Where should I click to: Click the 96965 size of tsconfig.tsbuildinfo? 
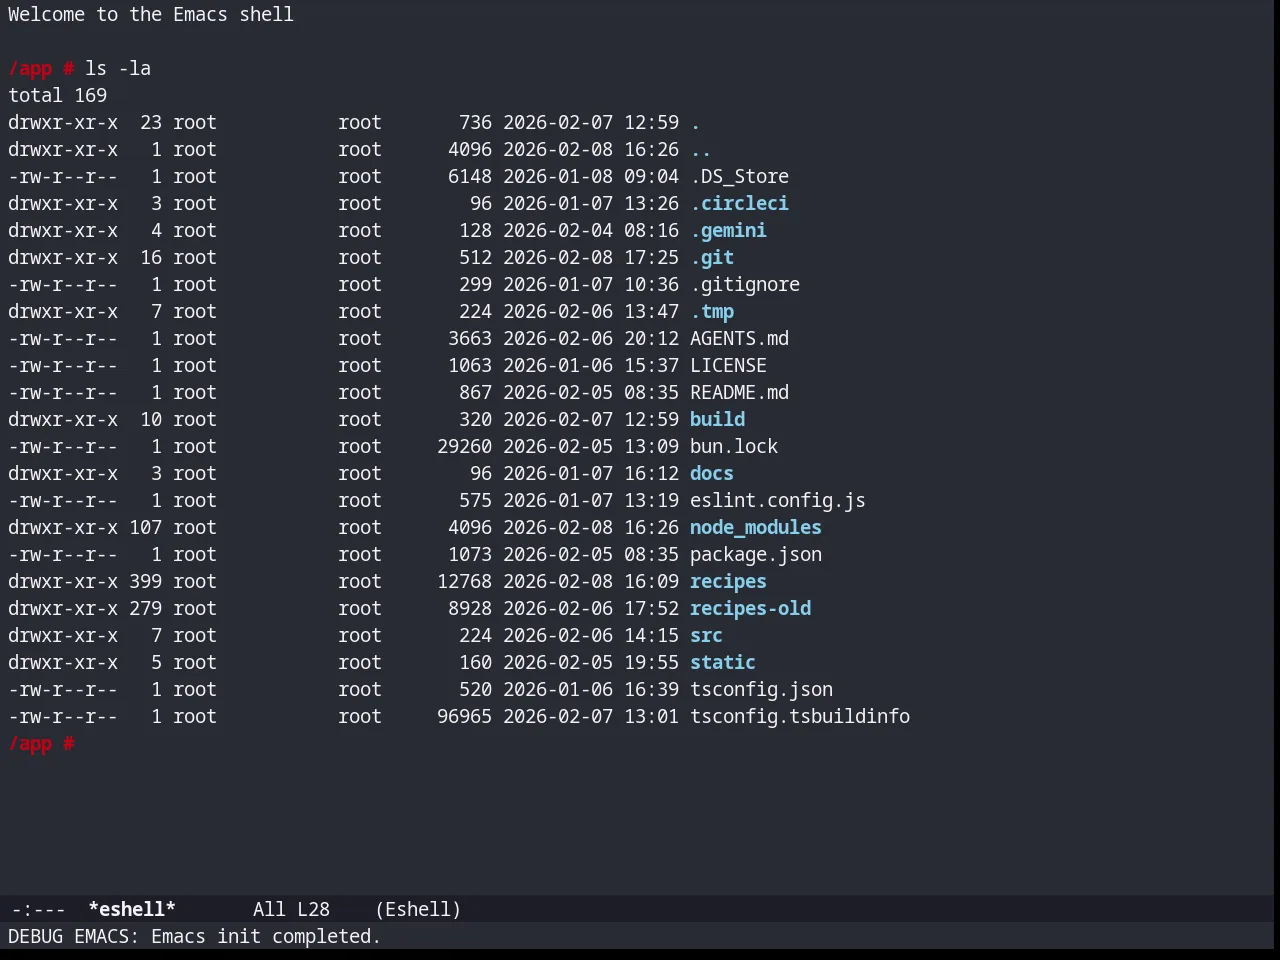[464, 716]
